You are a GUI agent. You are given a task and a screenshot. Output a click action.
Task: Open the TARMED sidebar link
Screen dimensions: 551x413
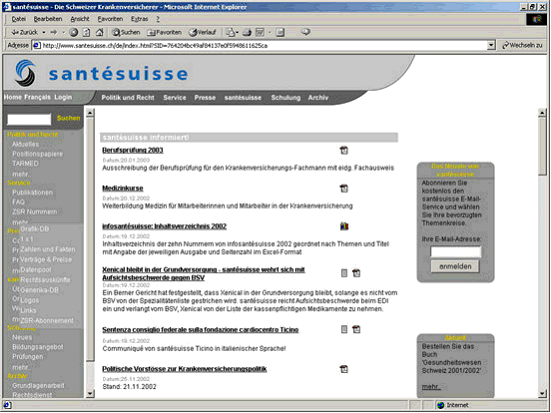[x=25, y=163]
